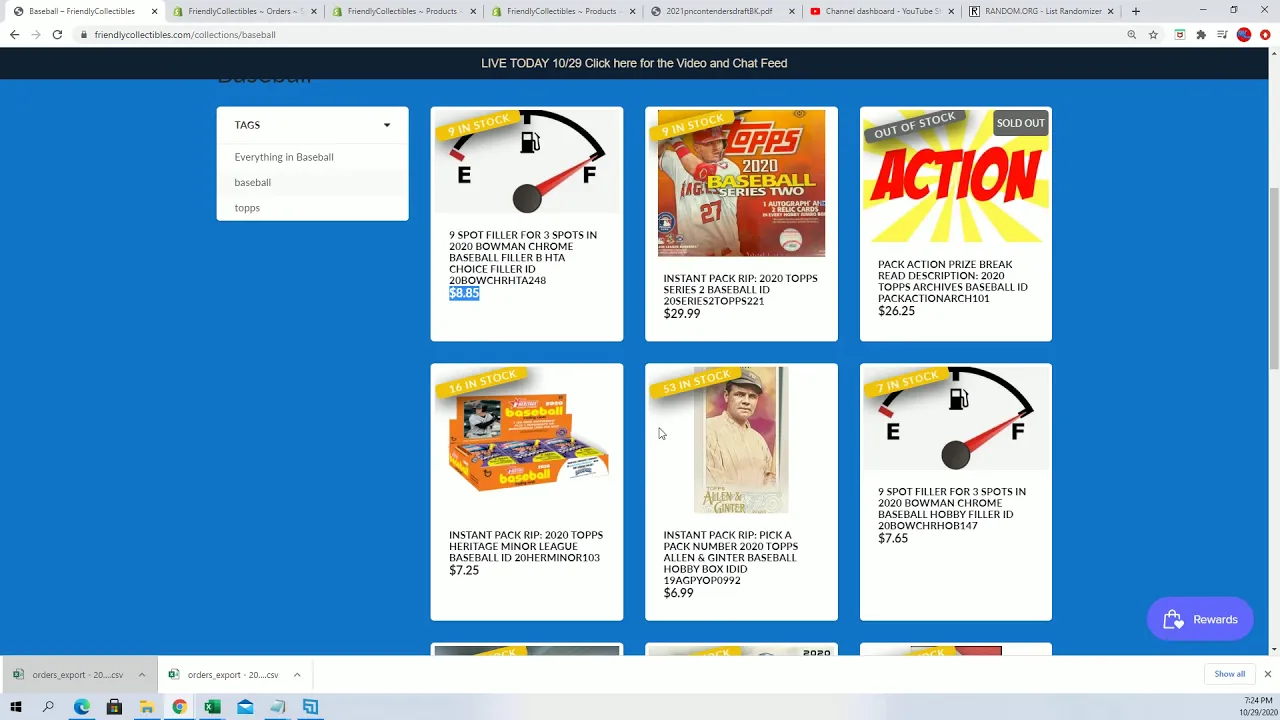The height and width of the screenshot is (720, 1280).
Task: Select the topps tag filter
Action: coord(247,208)
